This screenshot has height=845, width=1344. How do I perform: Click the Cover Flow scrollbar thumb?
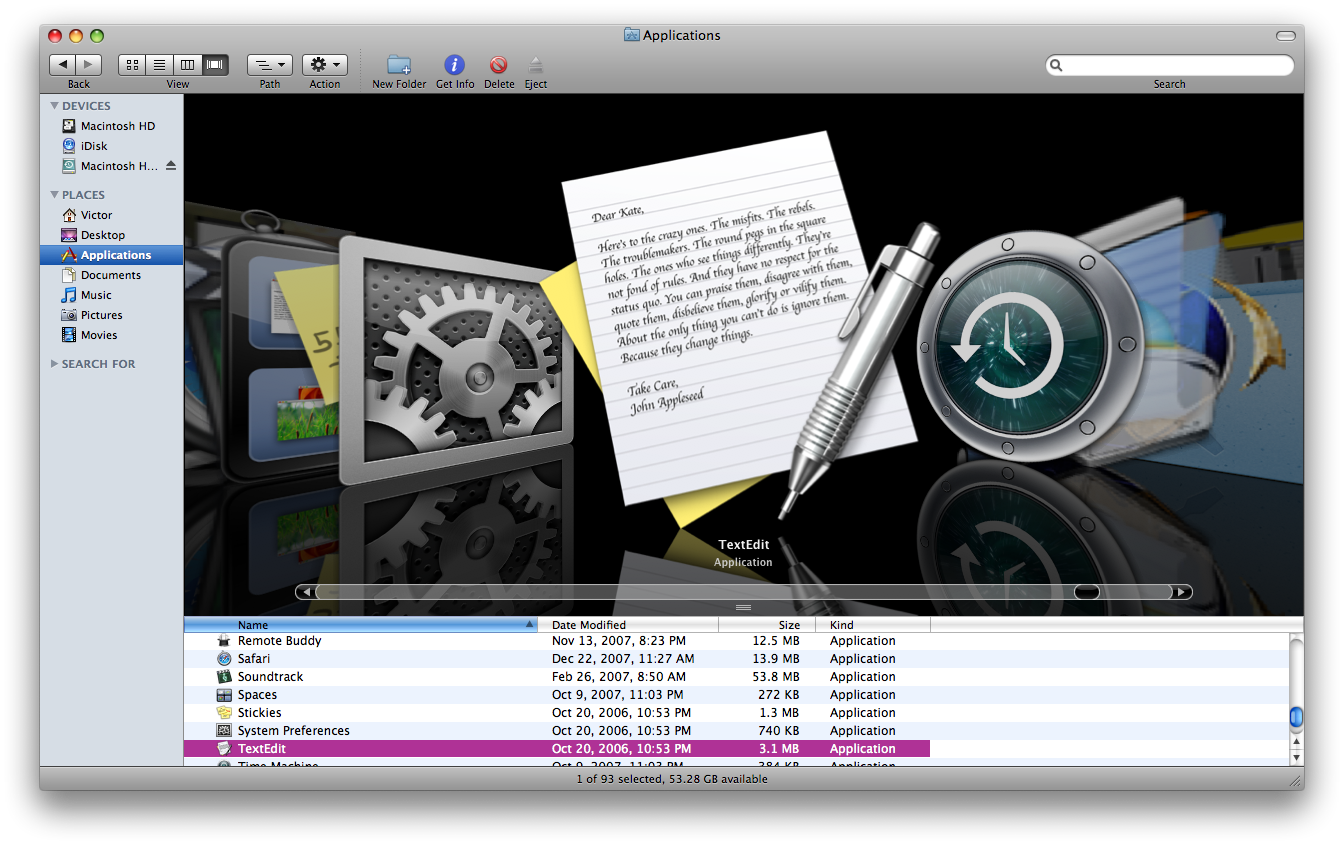[1086, 592]
